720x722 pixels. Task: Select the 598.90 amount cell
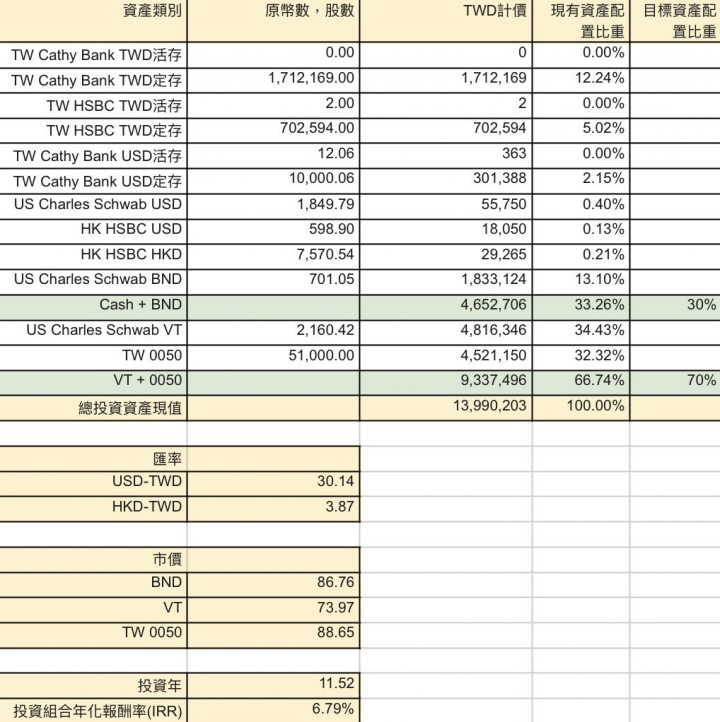point(273,231)
